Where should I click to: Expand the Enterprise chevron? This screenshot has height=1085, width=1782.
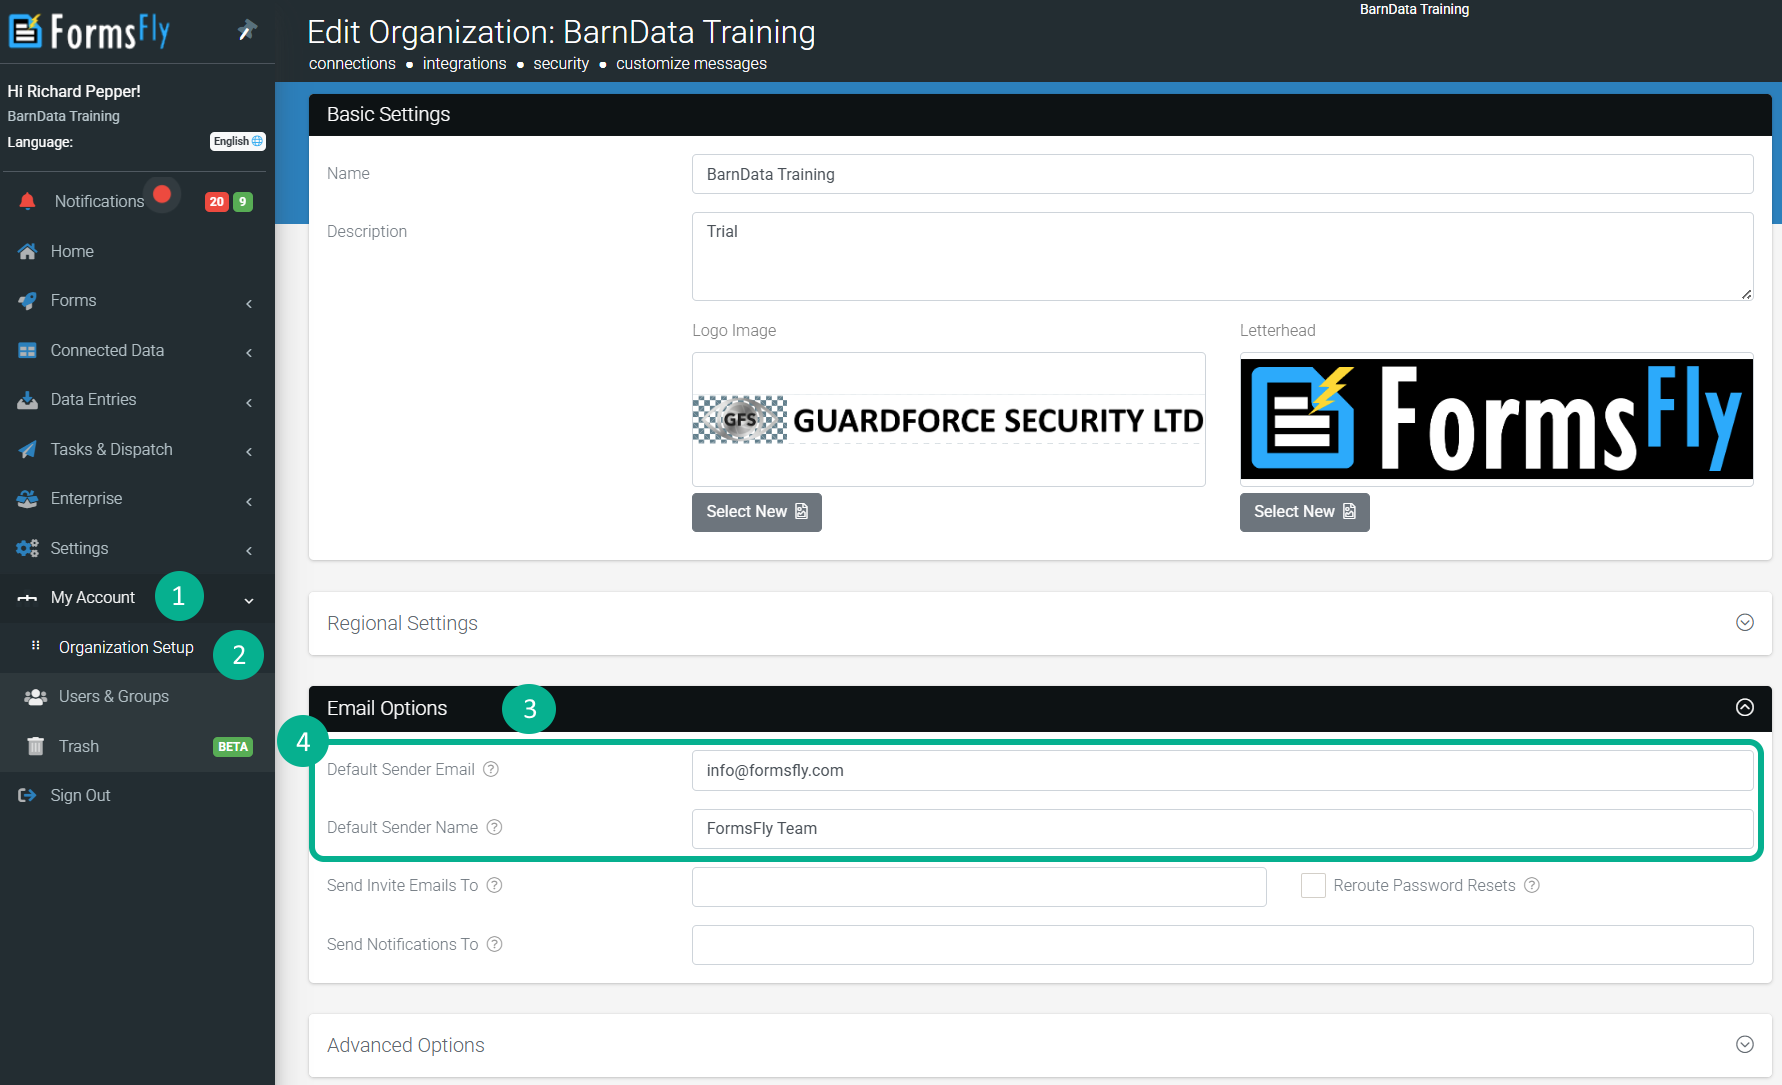tap(249, 501)
